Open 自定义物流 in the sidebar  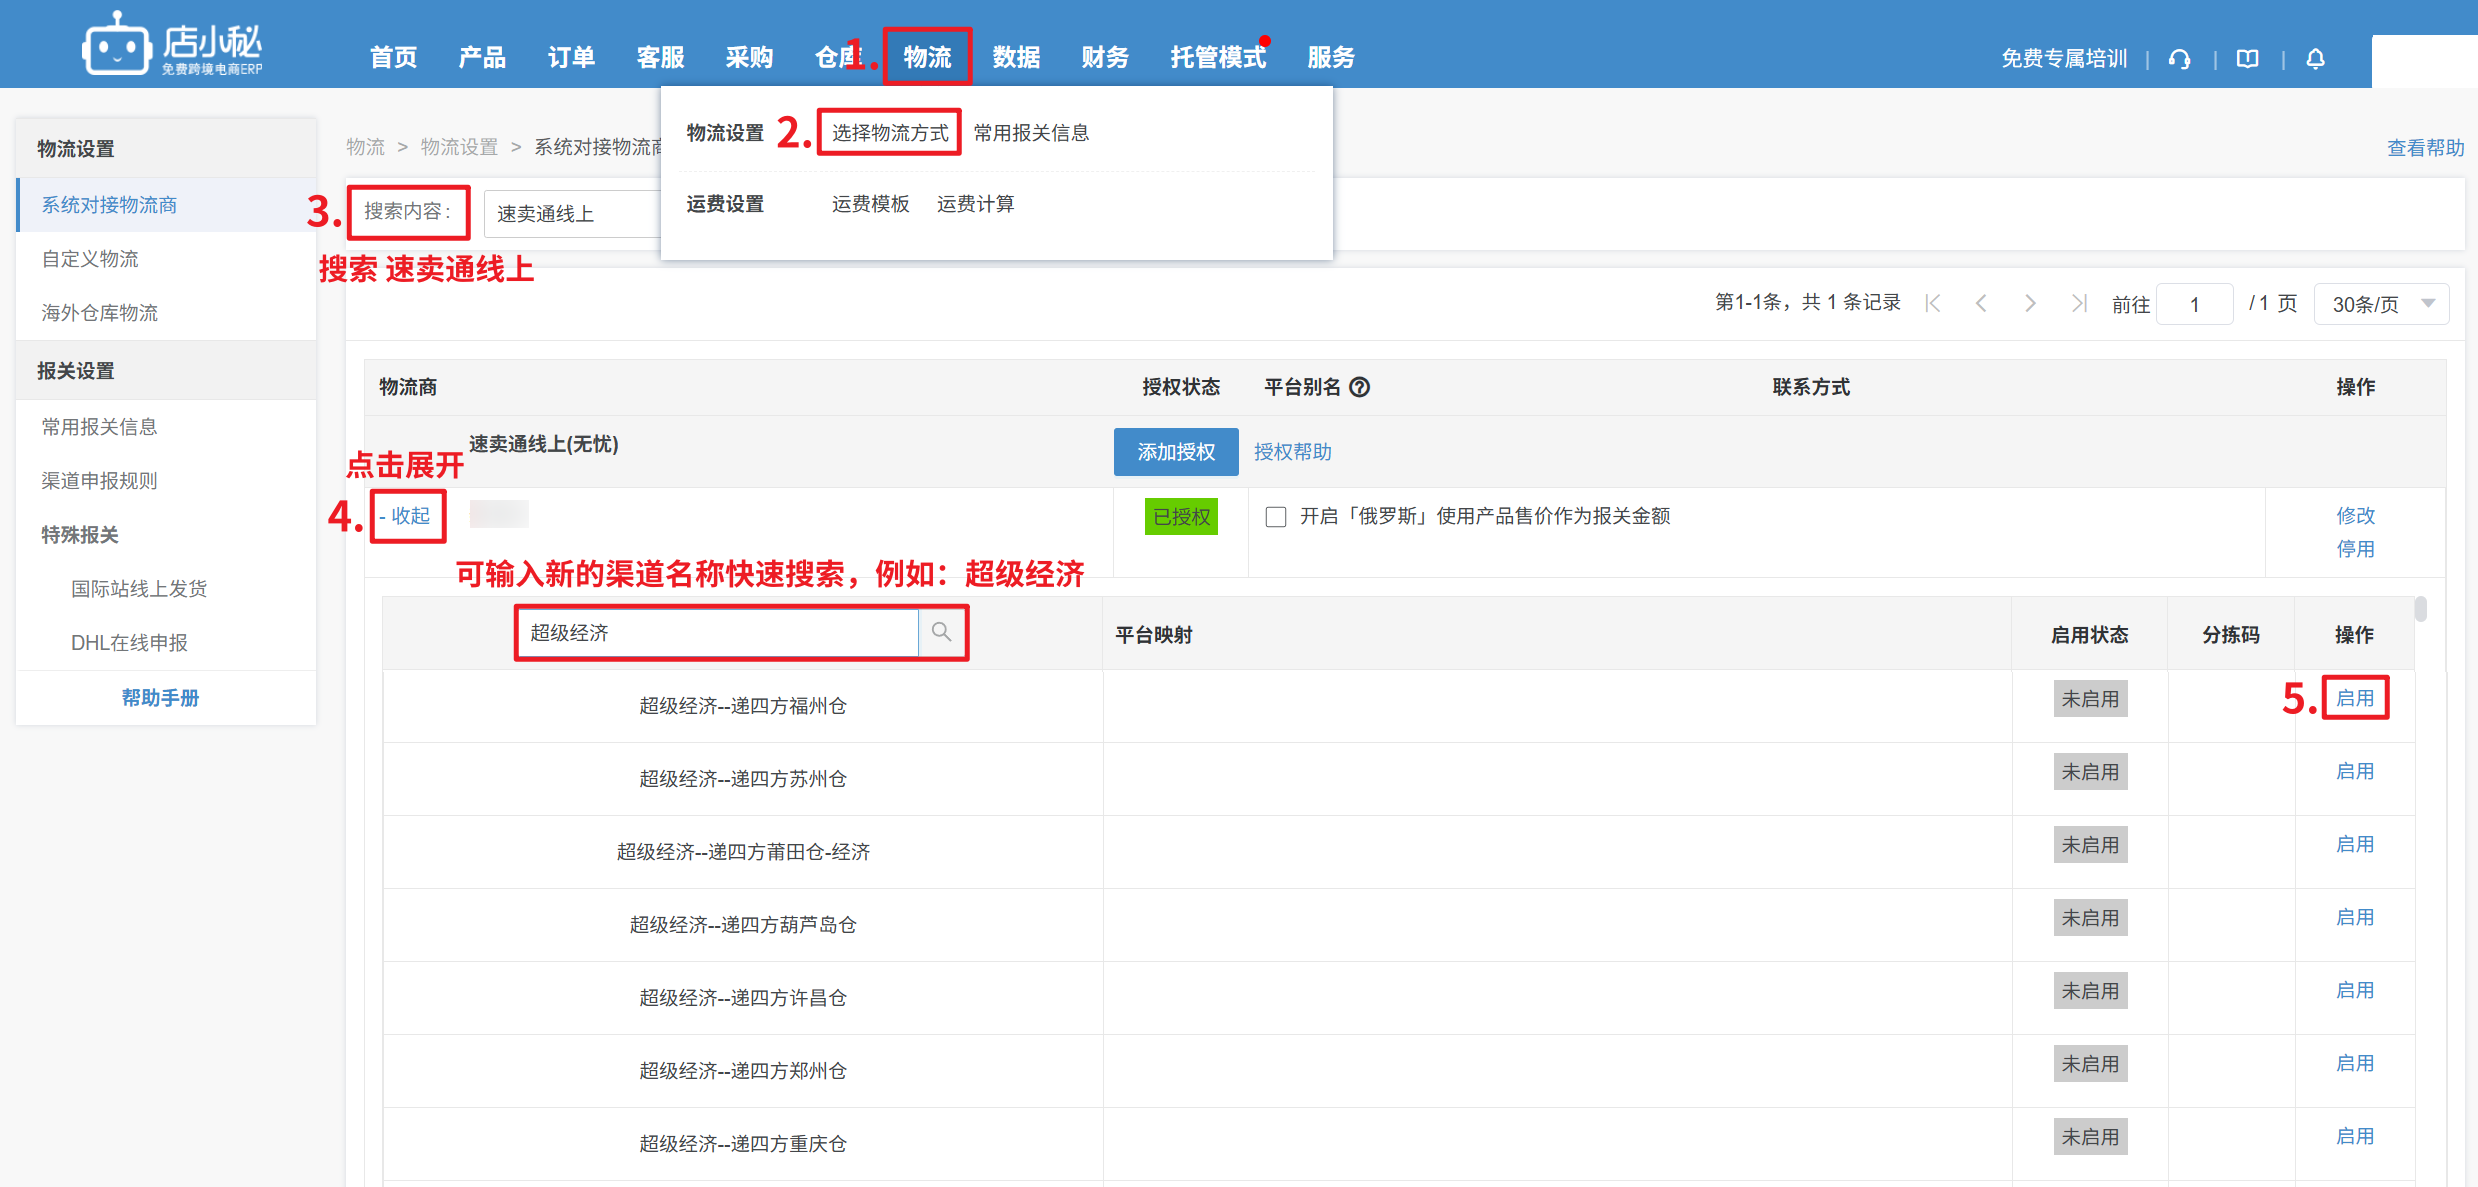[90, 259]
